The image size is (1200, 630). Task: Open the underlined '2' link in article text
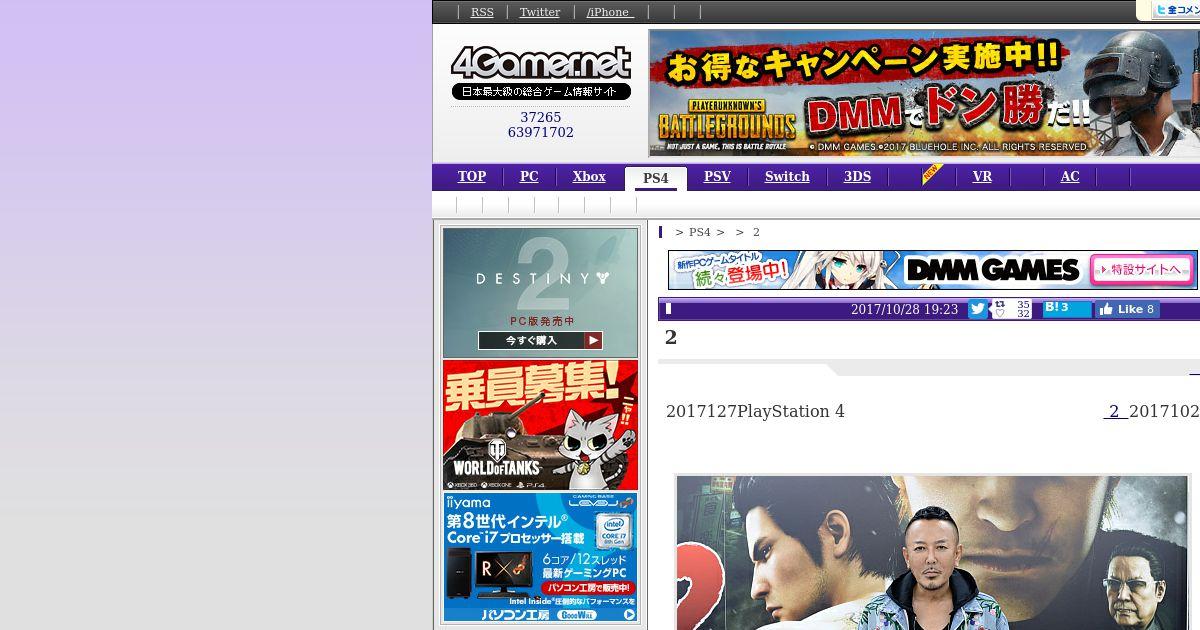(x=1115, y=412)
